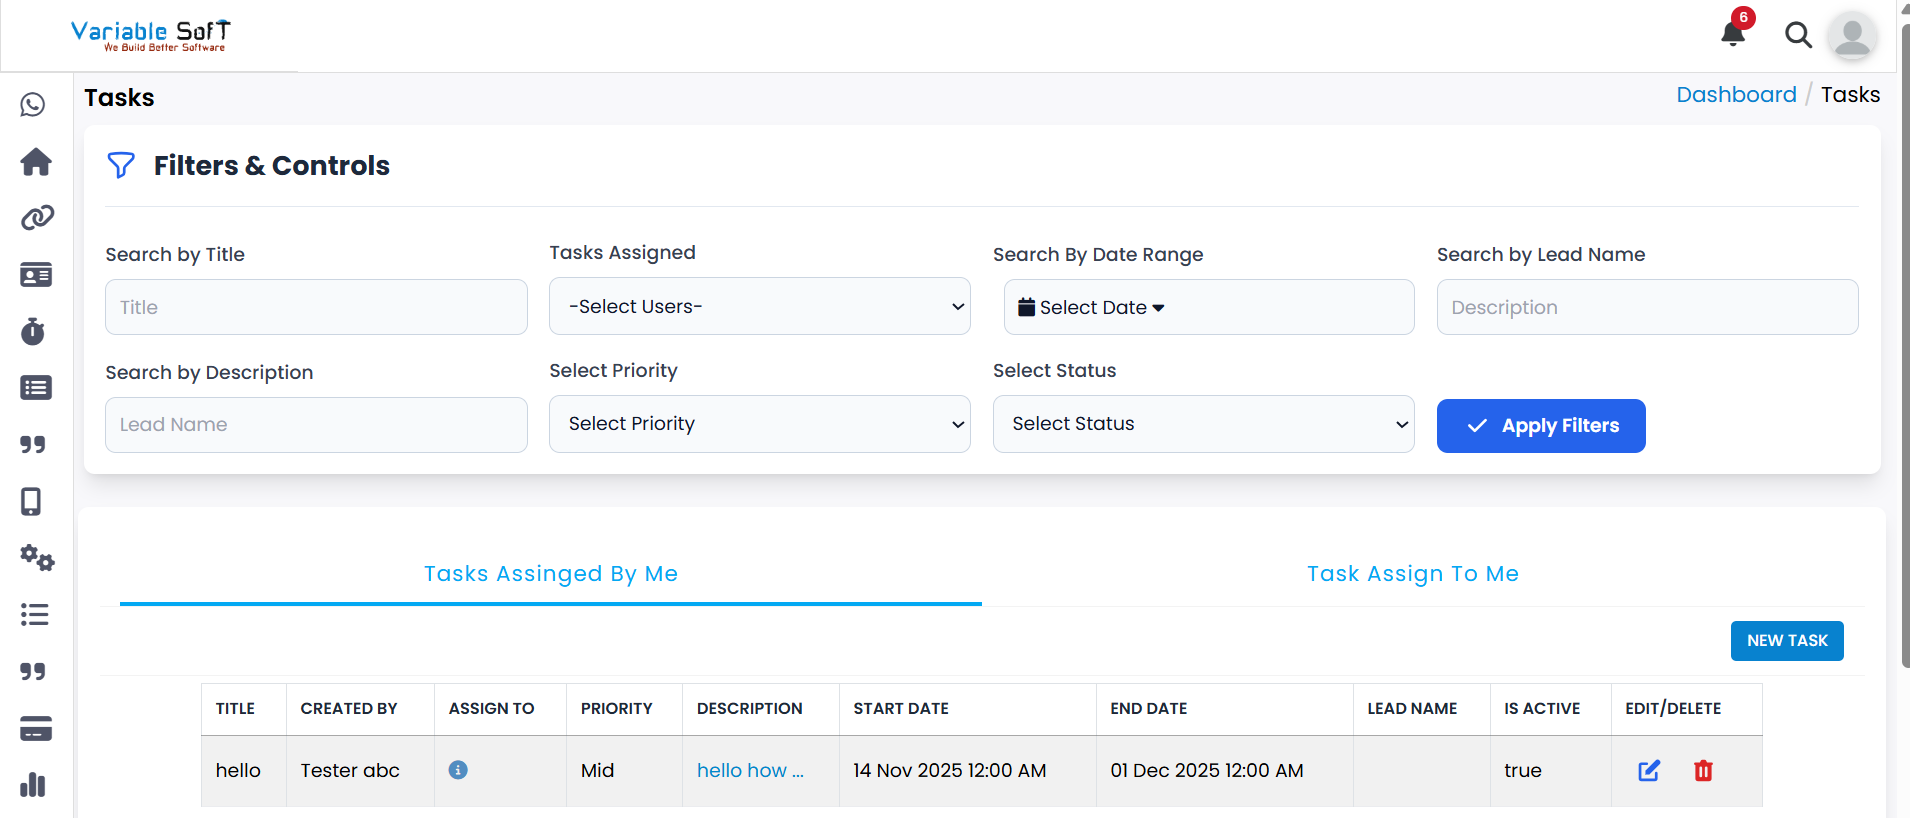The height and width of the screenshot is (818, 1910).
Task: Switch to Task Assign To Me tab
Action: pyautogui.click(x=1412, y=574)
